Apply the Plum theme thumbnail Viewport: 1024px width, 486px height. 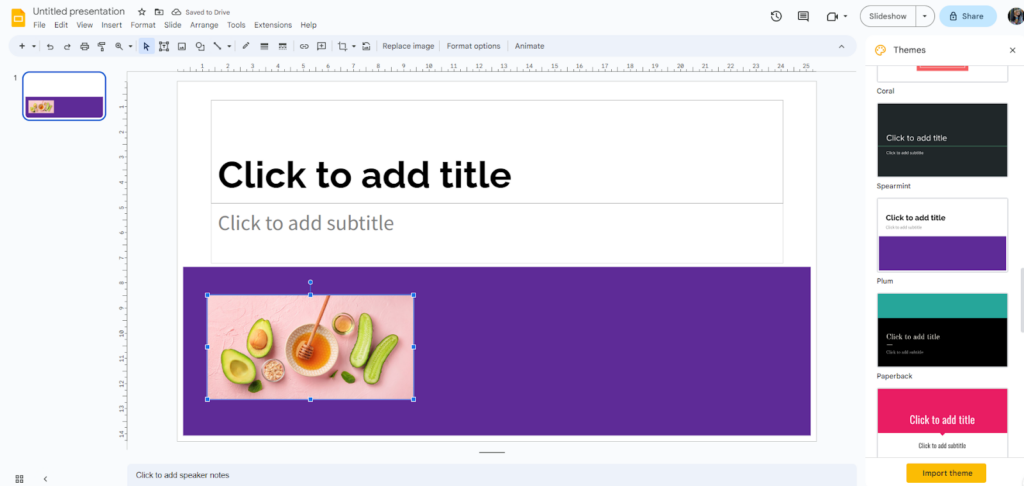[941, 234]
